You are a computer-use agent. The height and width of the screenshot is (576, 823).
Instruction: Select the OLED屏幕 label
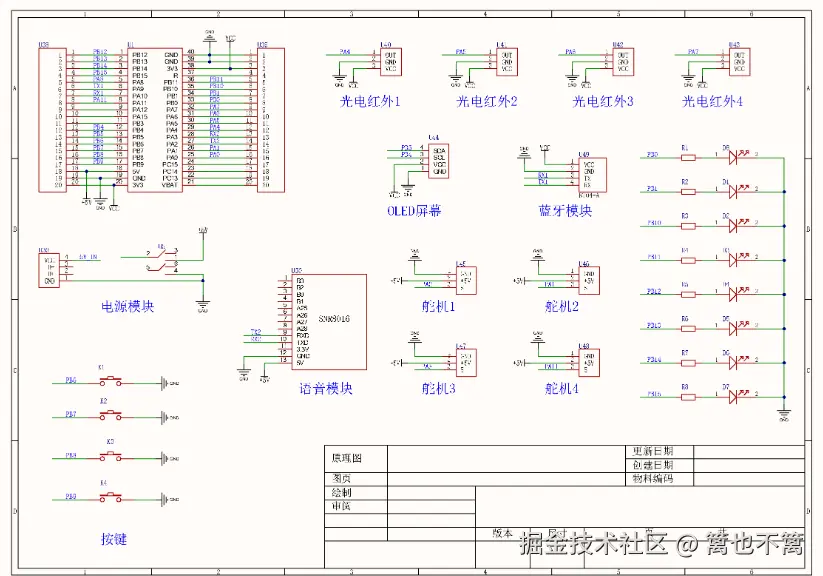414,211
